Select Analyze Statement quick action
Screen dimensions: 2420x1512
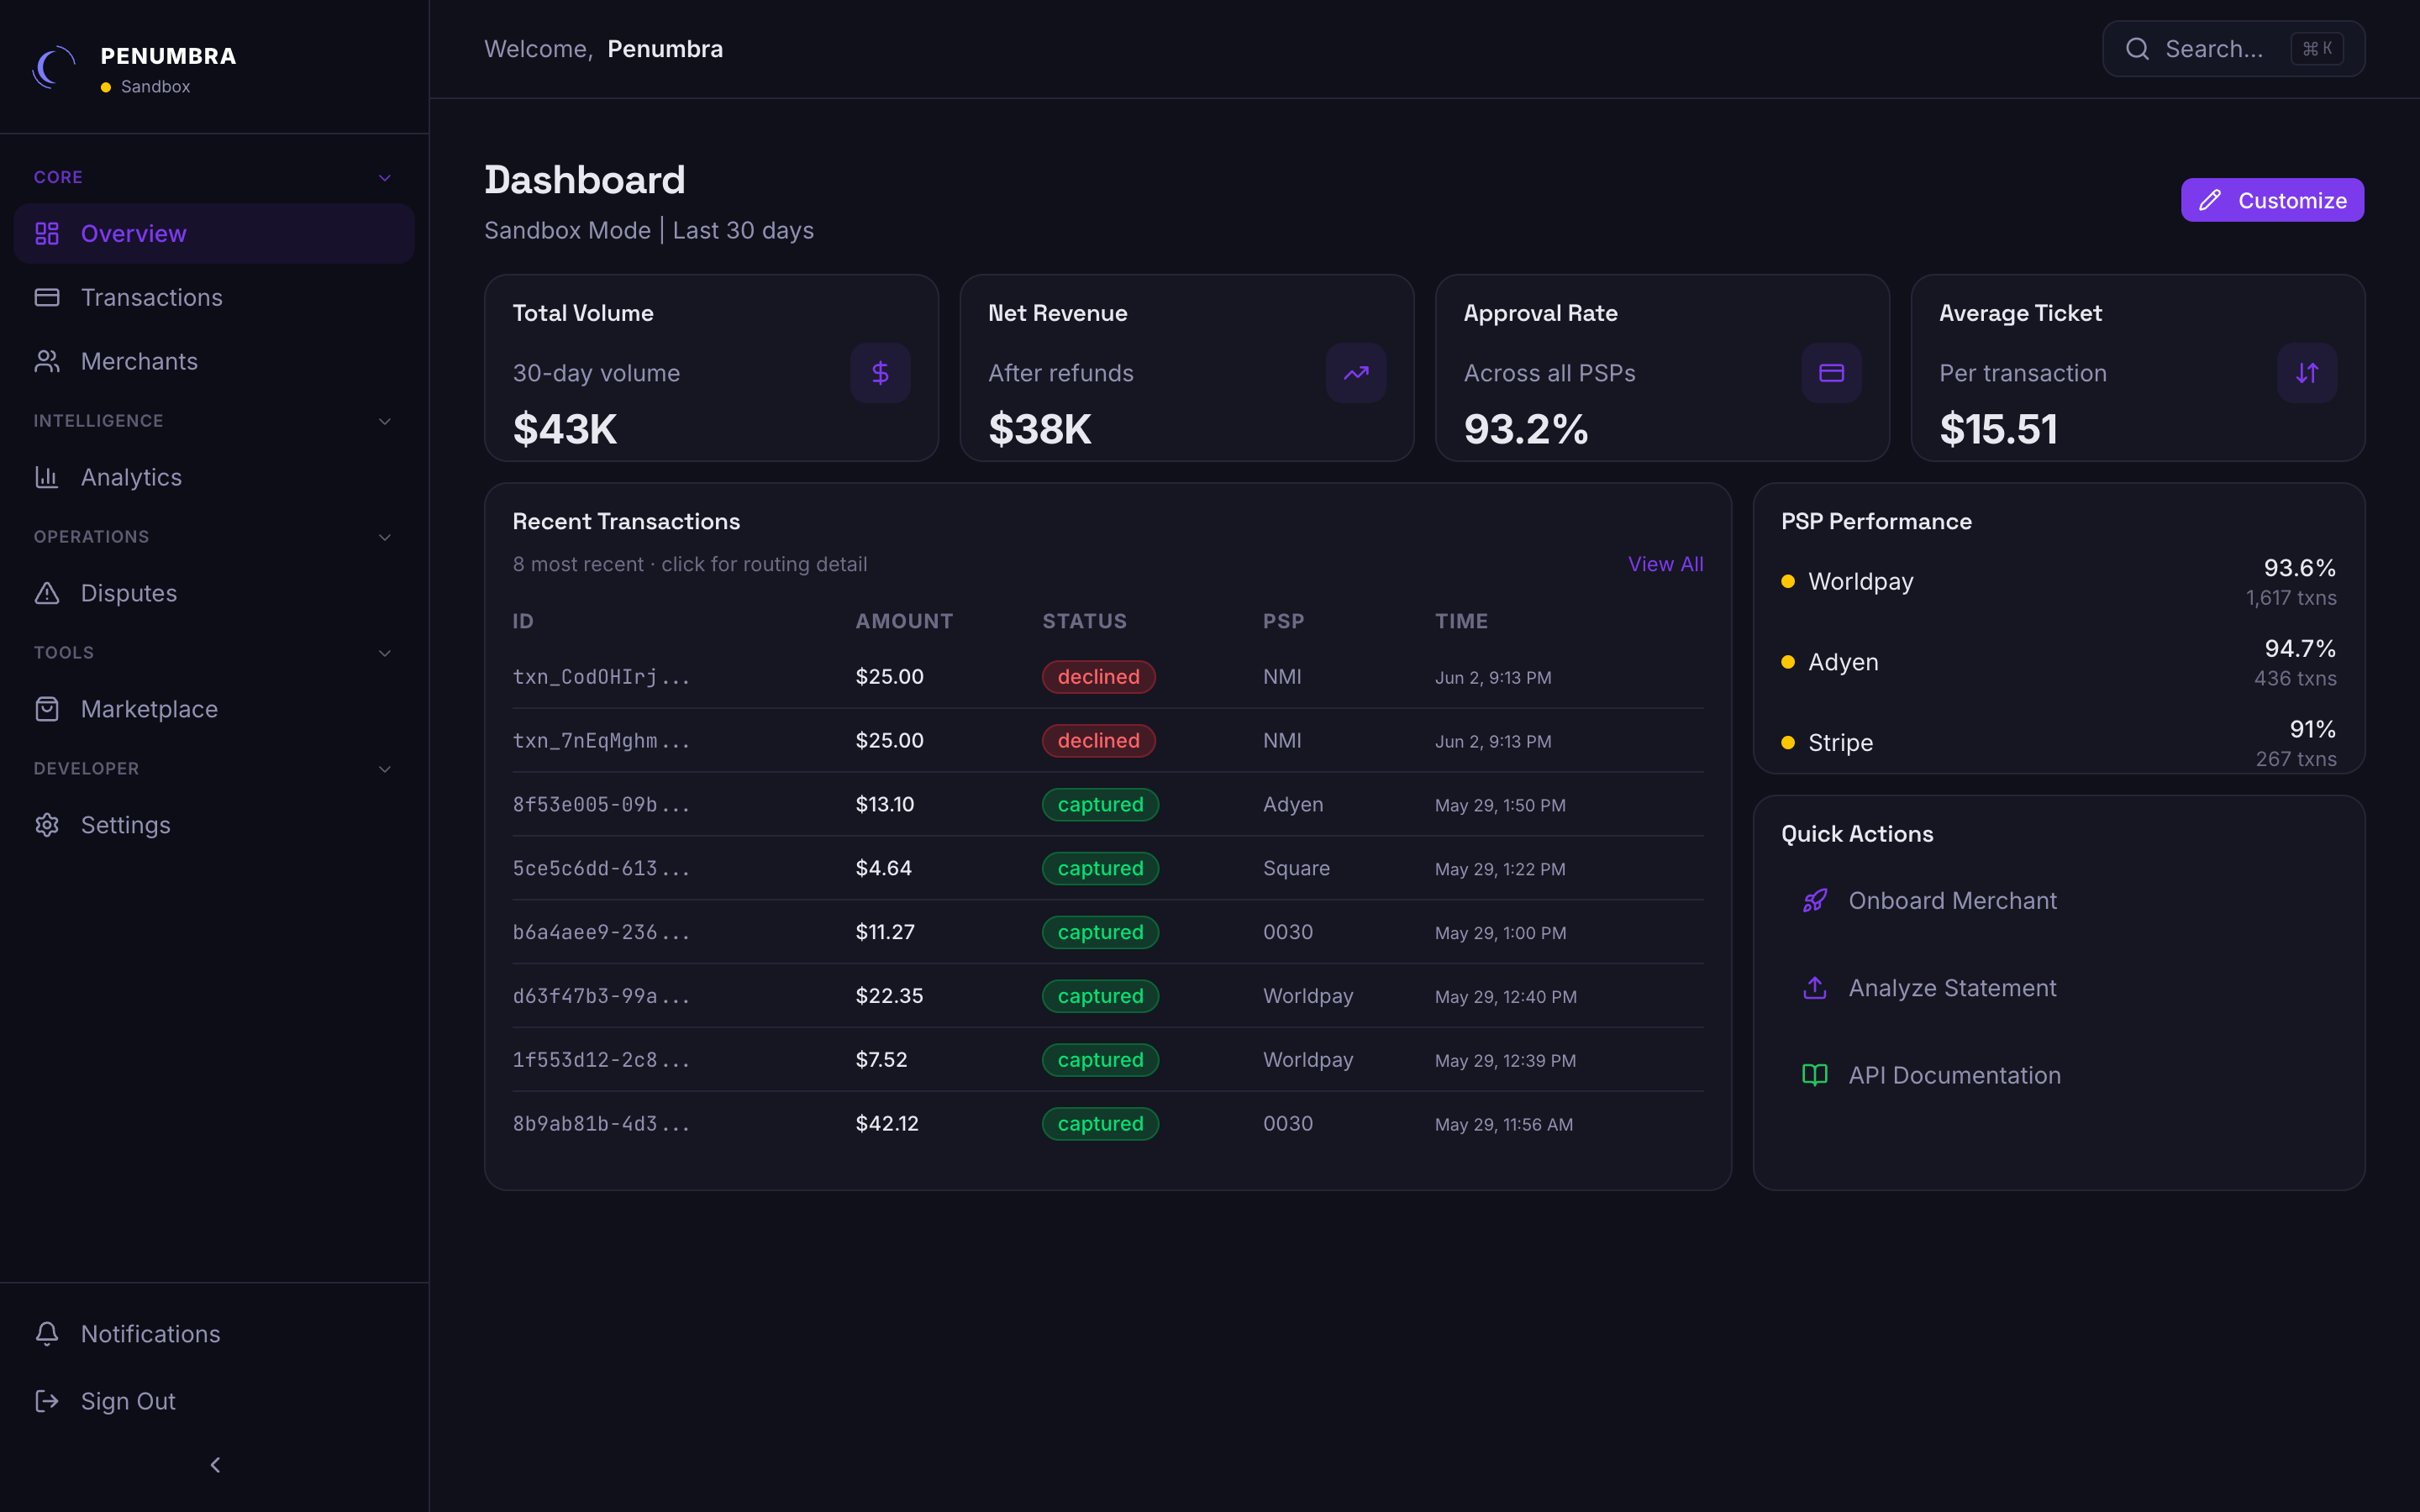2059,988
